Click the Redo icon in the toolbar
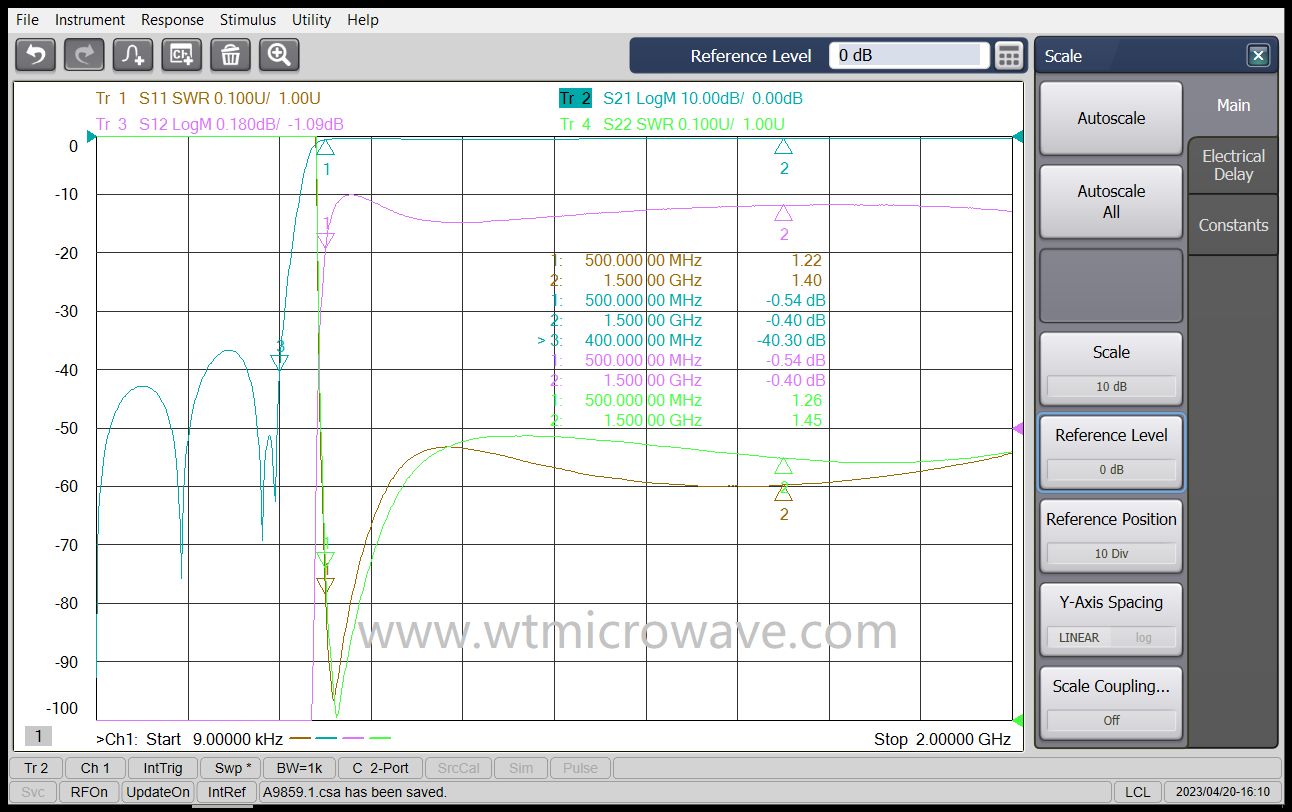Image resolution: width=1292 pixels, height=812 pixels. [x=84, y=55]
